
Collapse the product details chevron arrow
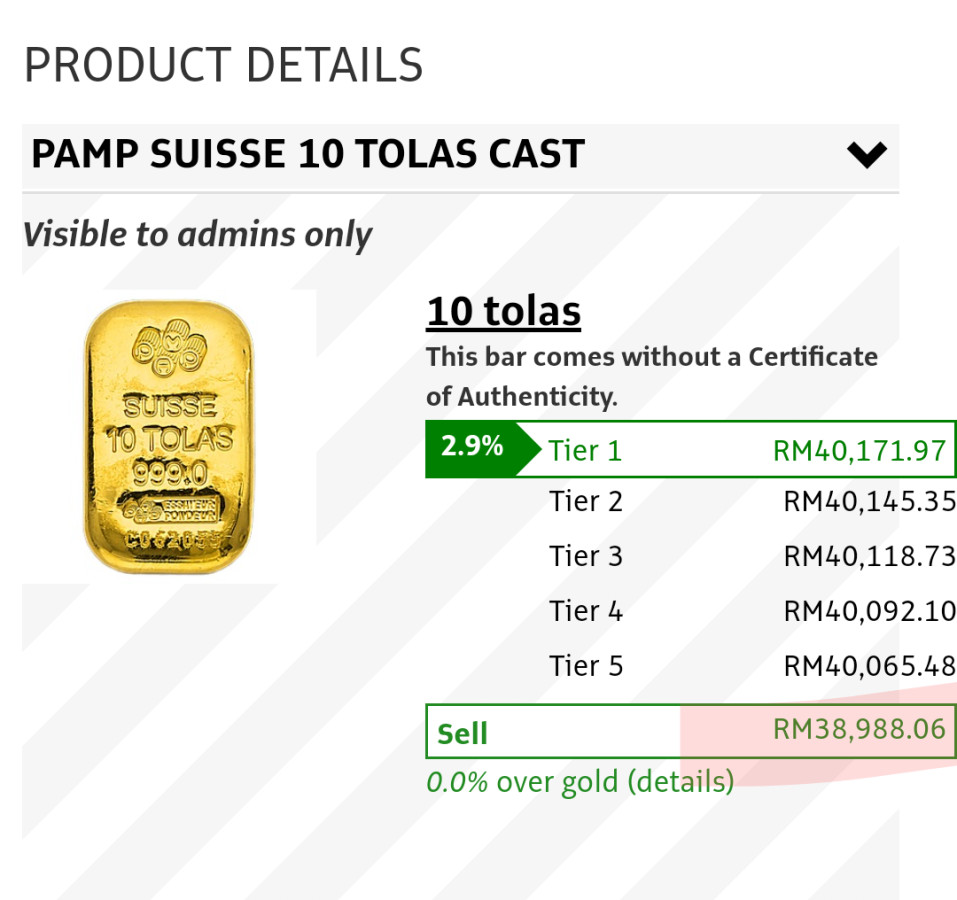866,155
